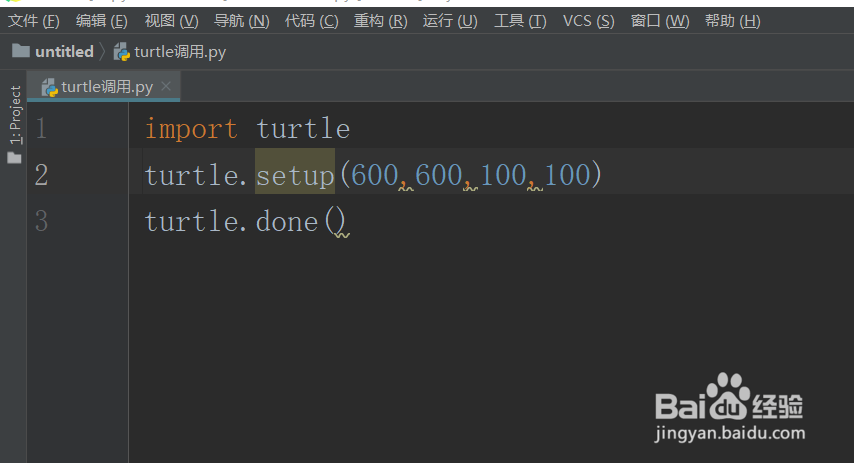Open the VCS menu
The image size is (854, 463).
(x=588, y=21)
